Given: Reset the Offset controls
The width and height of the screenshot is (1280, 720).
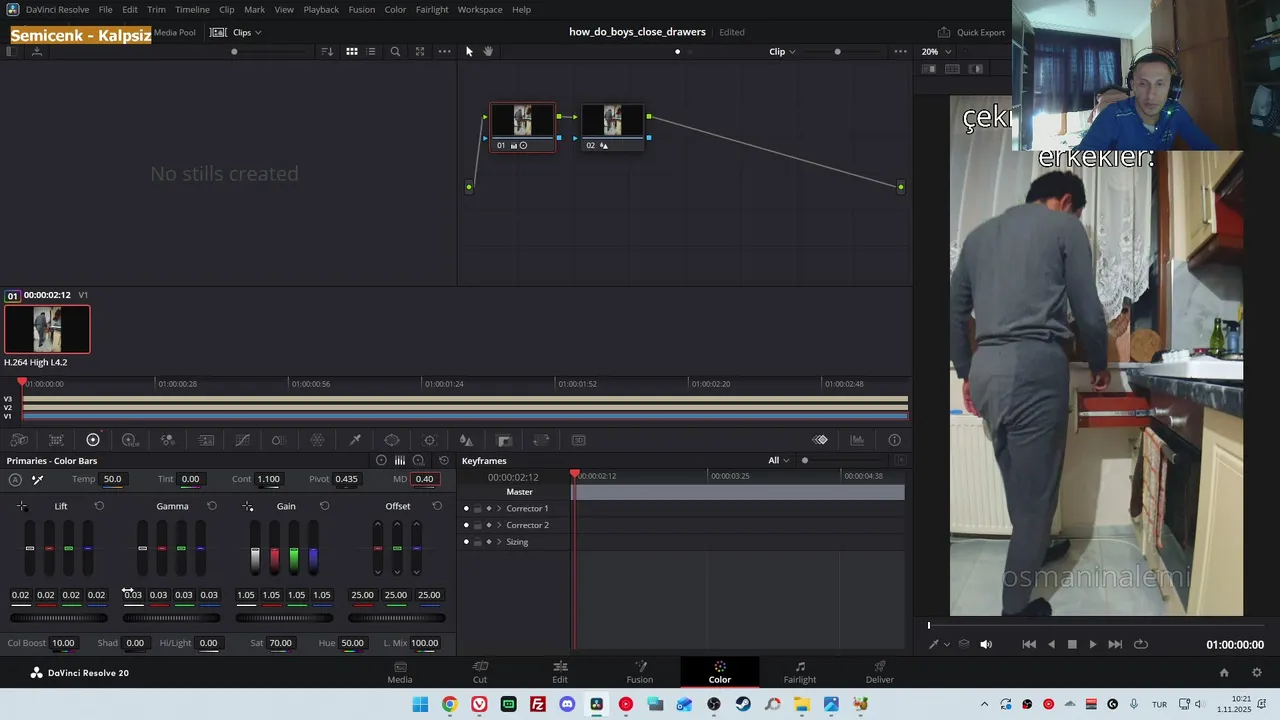Looking at the screenshot, I should pos(437,506).
